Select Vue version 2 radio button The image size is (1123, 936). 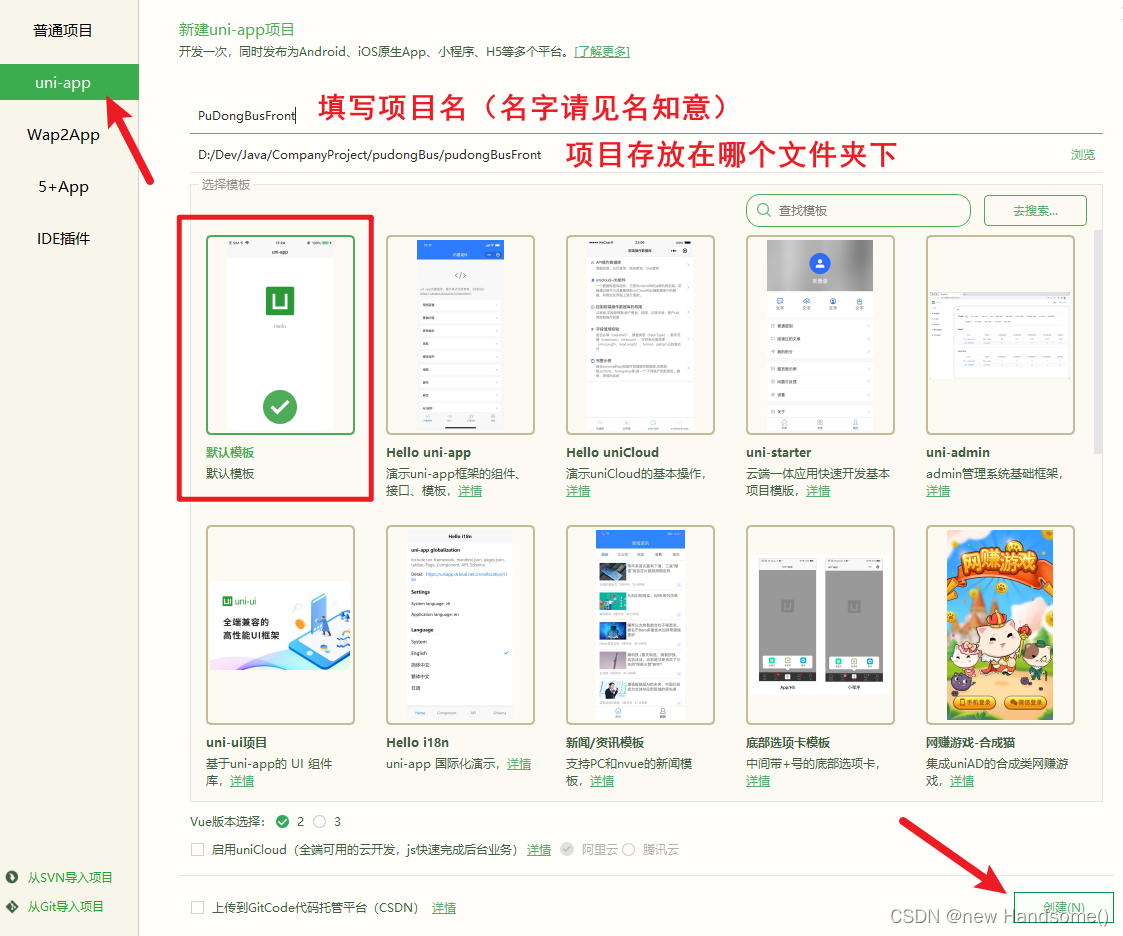282,821
